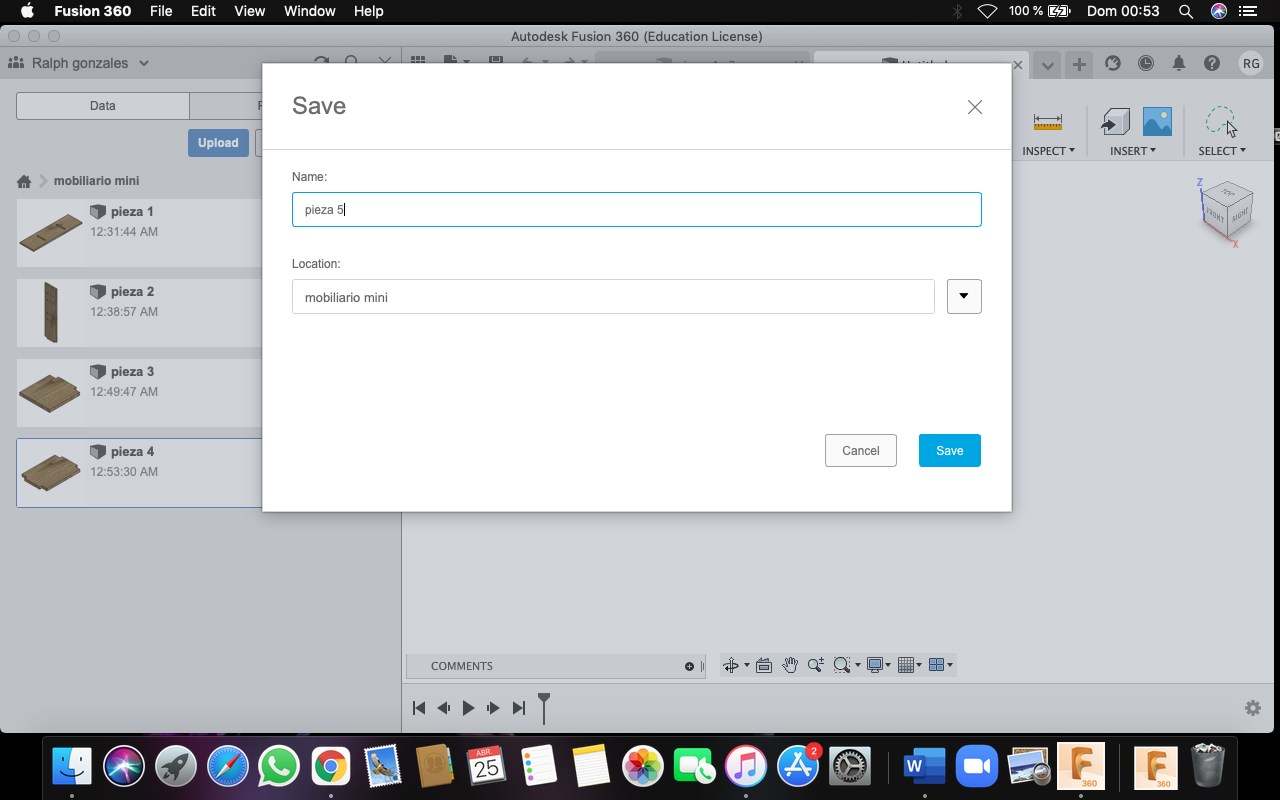This screenshot has height=800, width=1280.
Task: Click the Name field containing pieza 5
Action: [636, 209]
